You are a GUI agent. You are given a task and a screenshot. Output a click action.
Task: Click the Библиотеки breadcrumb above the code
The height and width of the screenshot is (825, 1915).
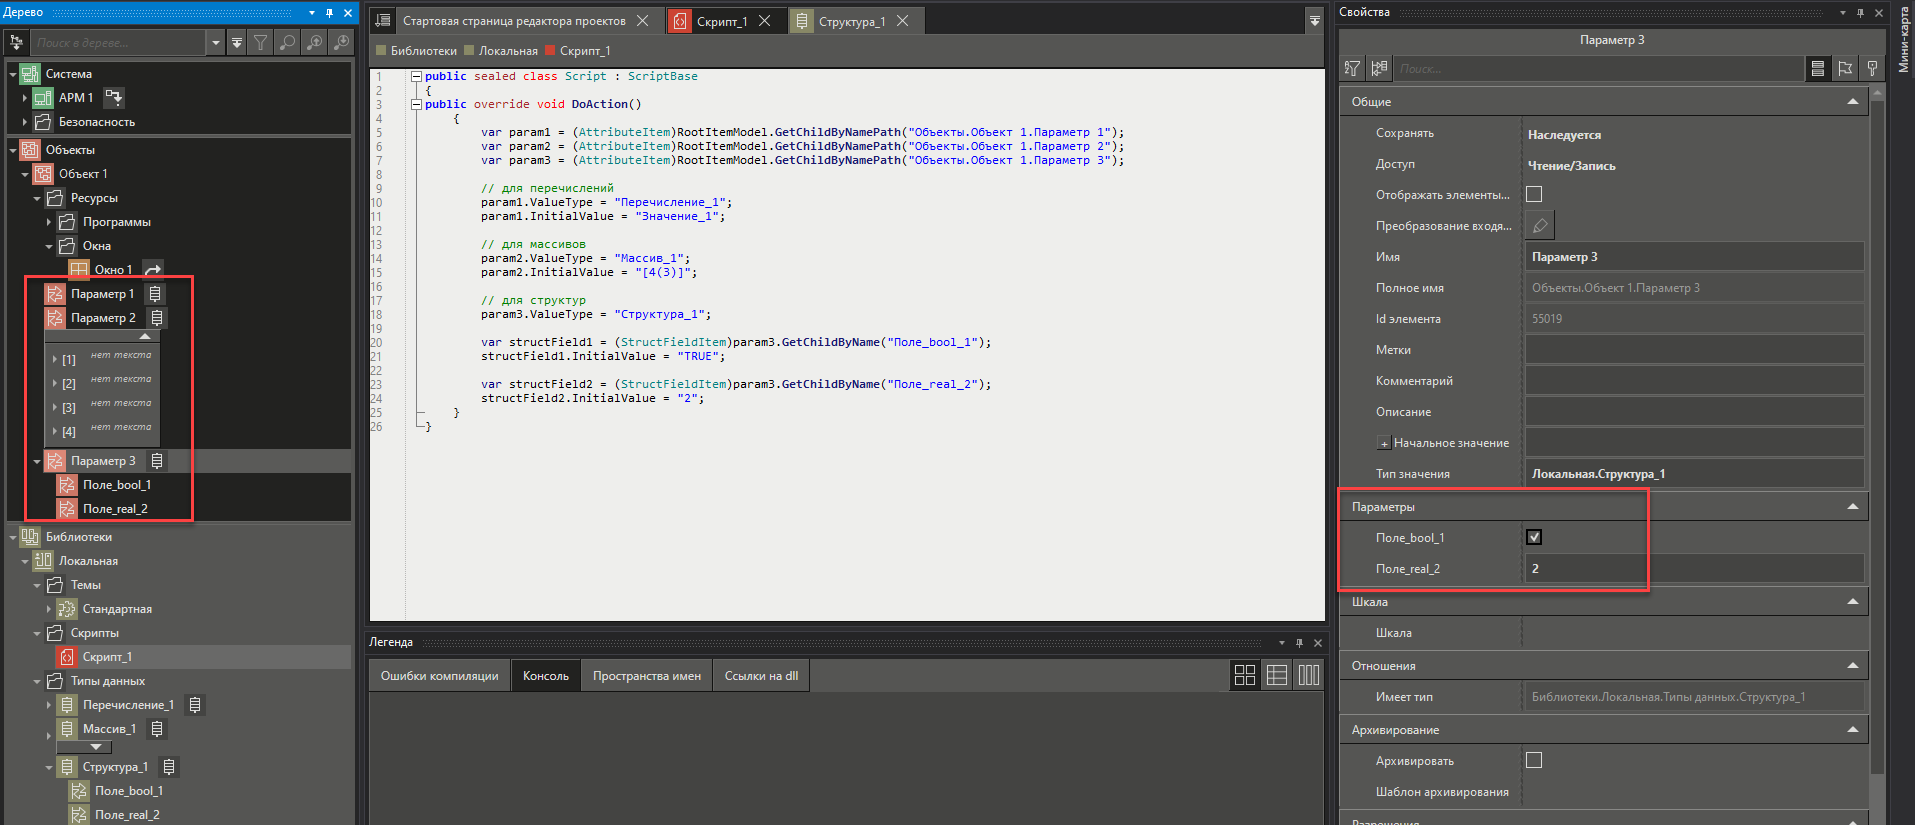pyautogui.click(x=423, y=51)
